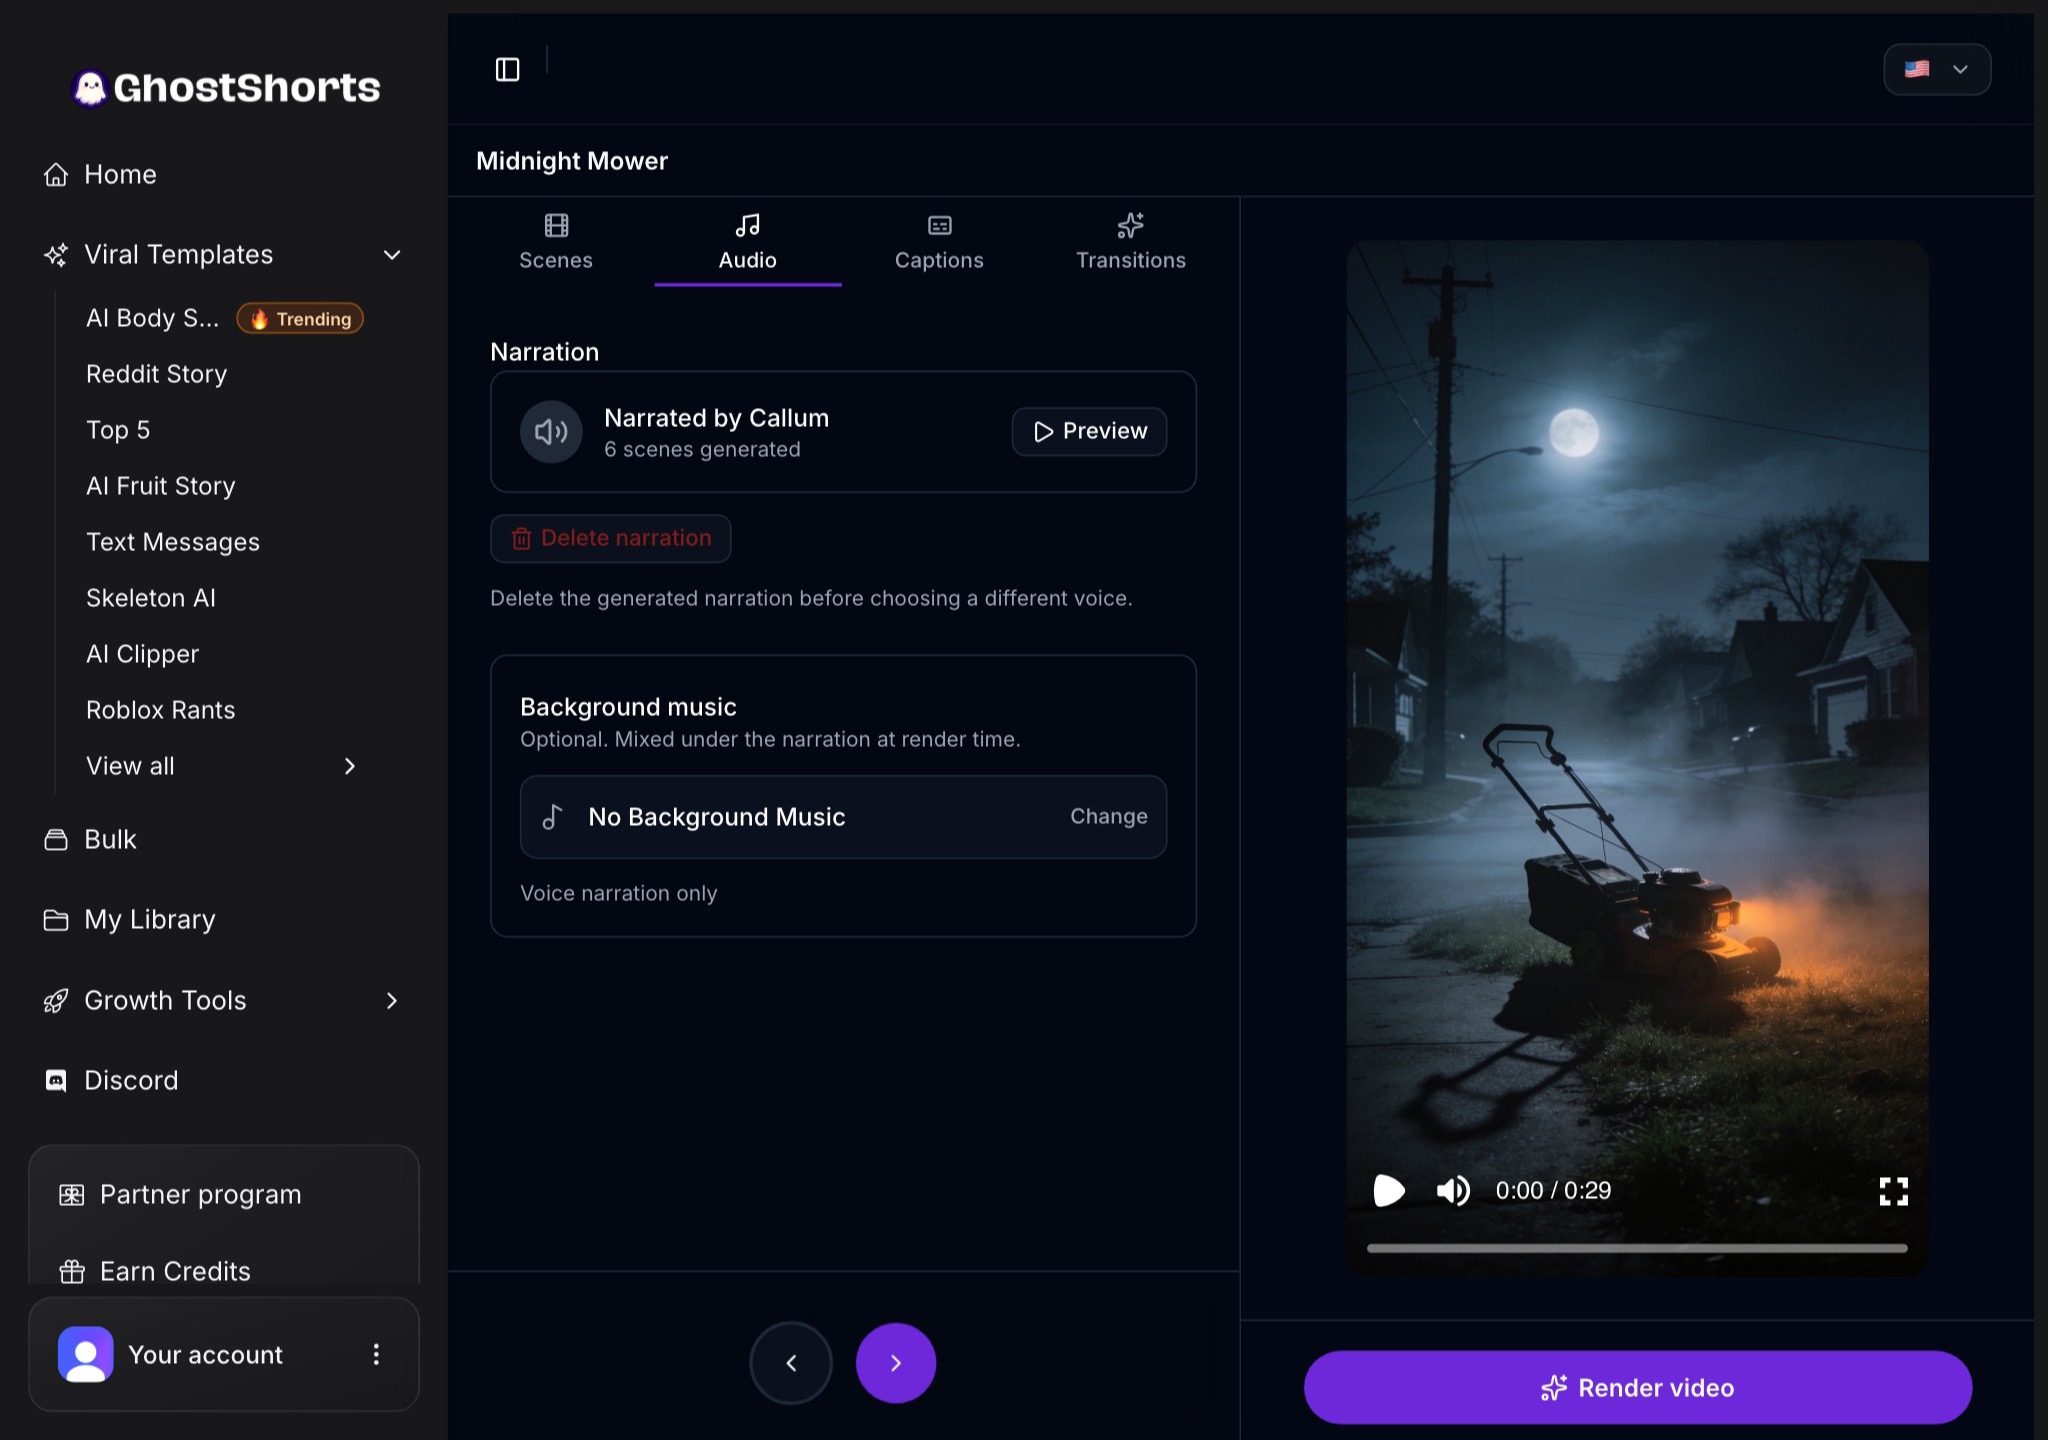Click 'Narrated by Callum' text
The width and height of the screenshot is (2048, 1440).
point(716,417)
